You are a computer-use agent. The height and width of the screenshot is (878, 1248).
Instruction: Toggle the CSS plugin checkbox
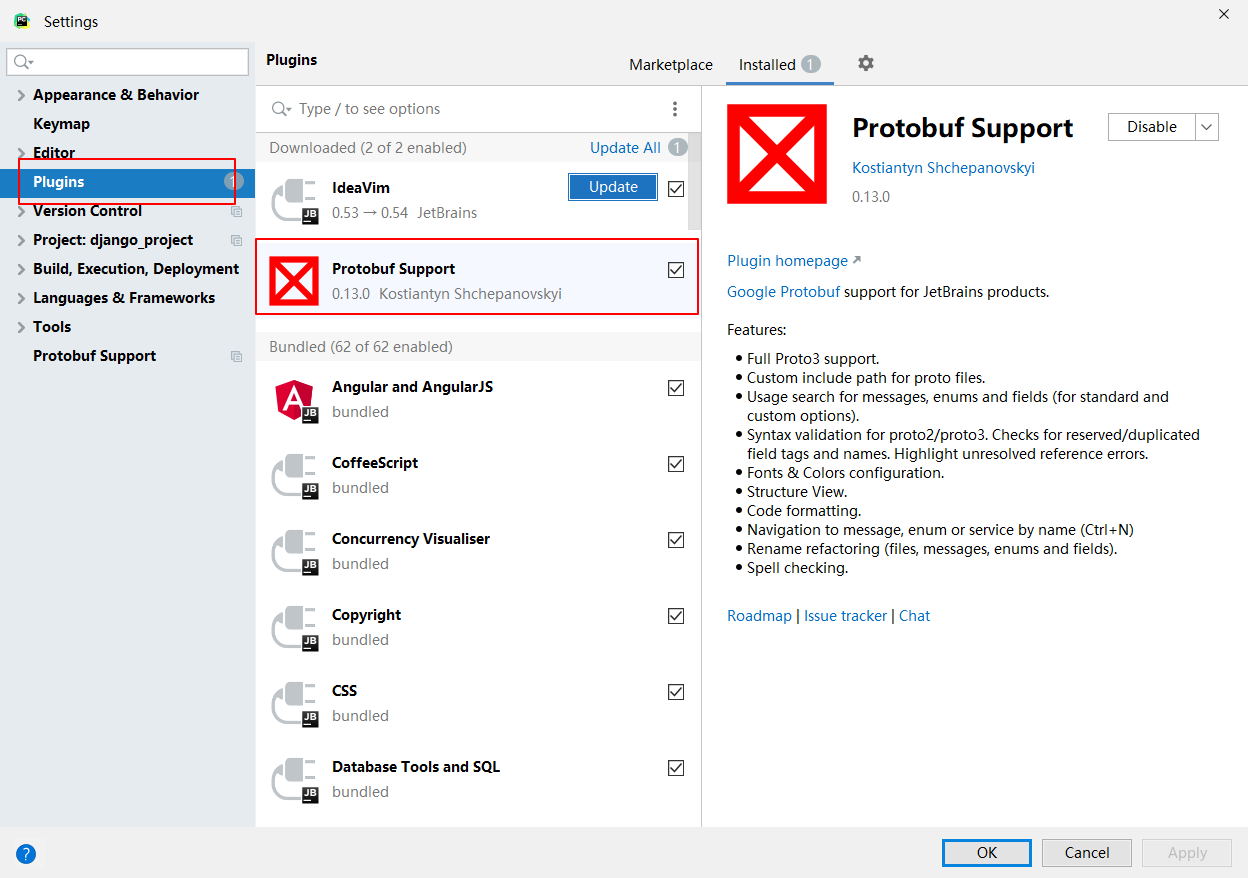click(x=676, y=692)
